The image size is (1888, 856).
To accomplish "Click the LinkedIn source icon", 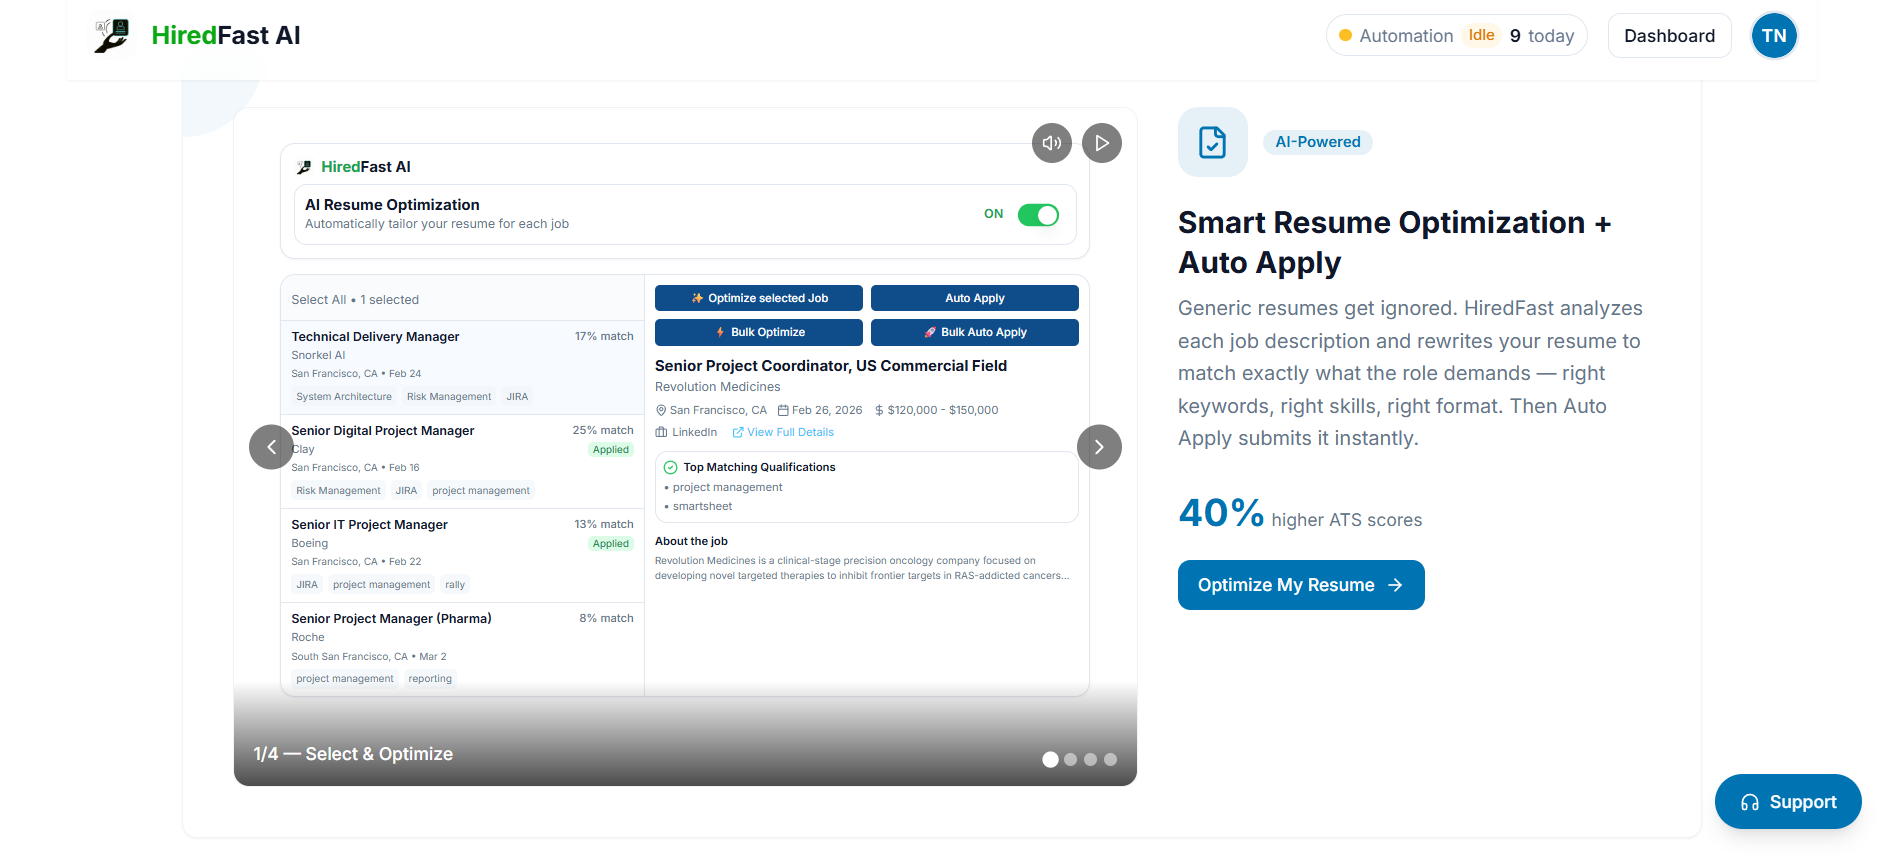I will (661, 432).
